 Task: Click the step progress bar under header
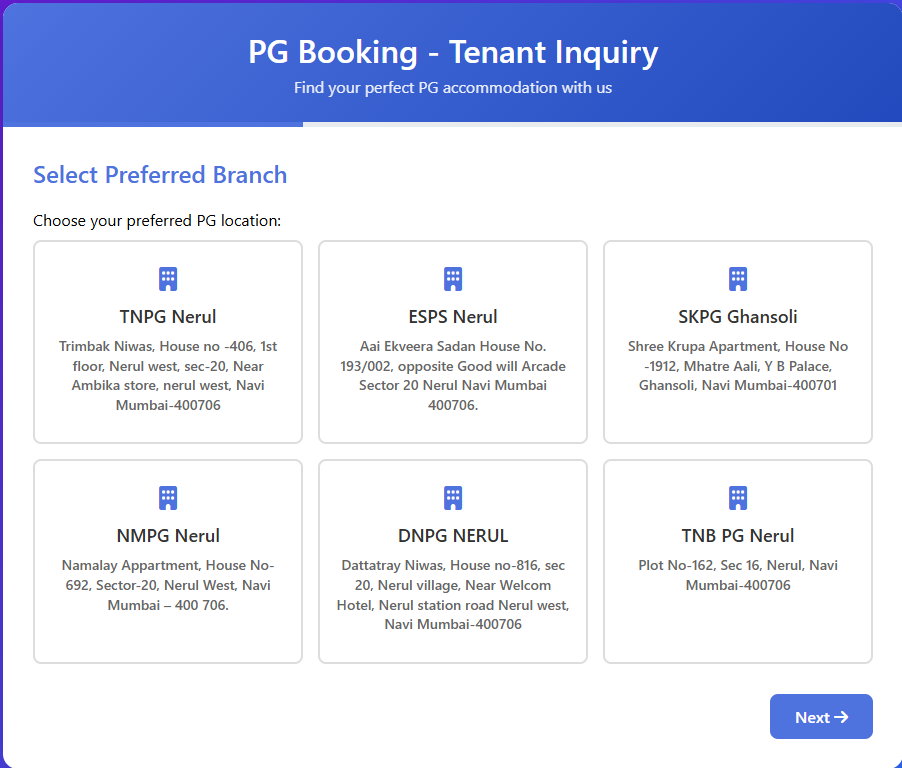(452, 125)
